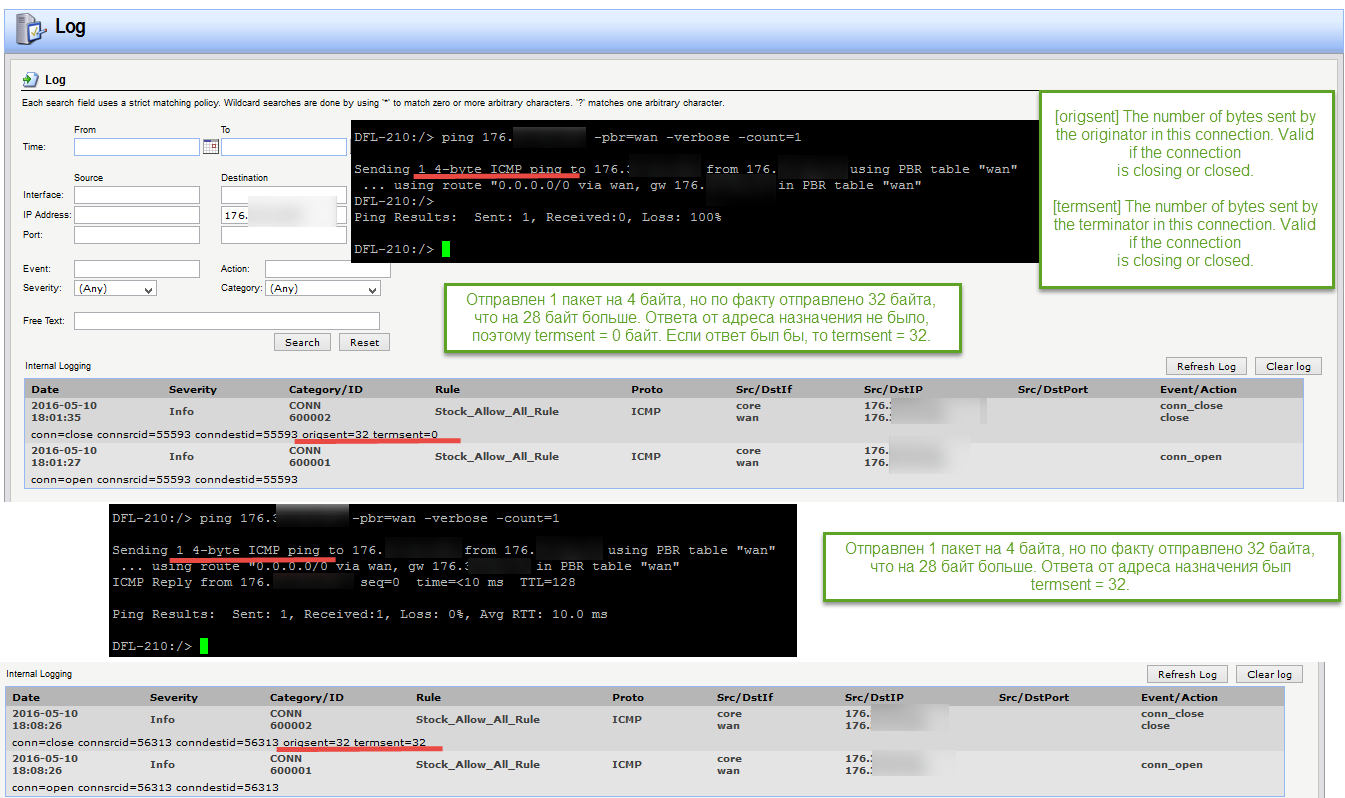Image resolution: width=1345 pixels, height=798 pixels.
Task: Click the Source IP Address field
Action: 137,215
